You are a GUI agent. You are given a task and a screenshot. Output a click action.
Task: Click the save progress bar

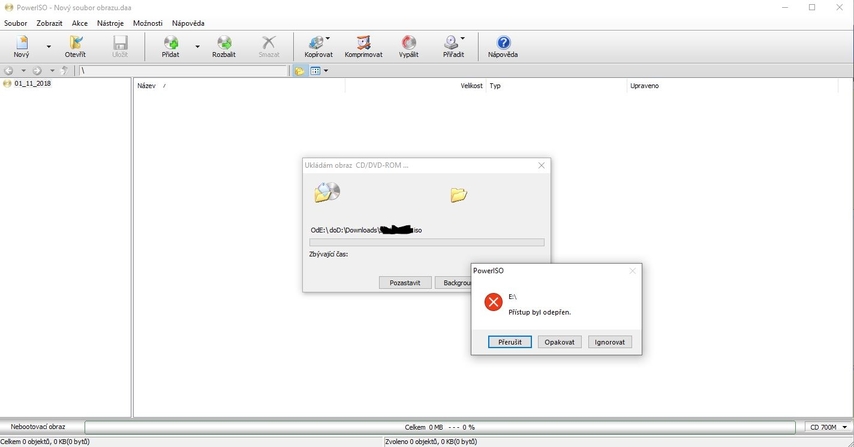426,242
